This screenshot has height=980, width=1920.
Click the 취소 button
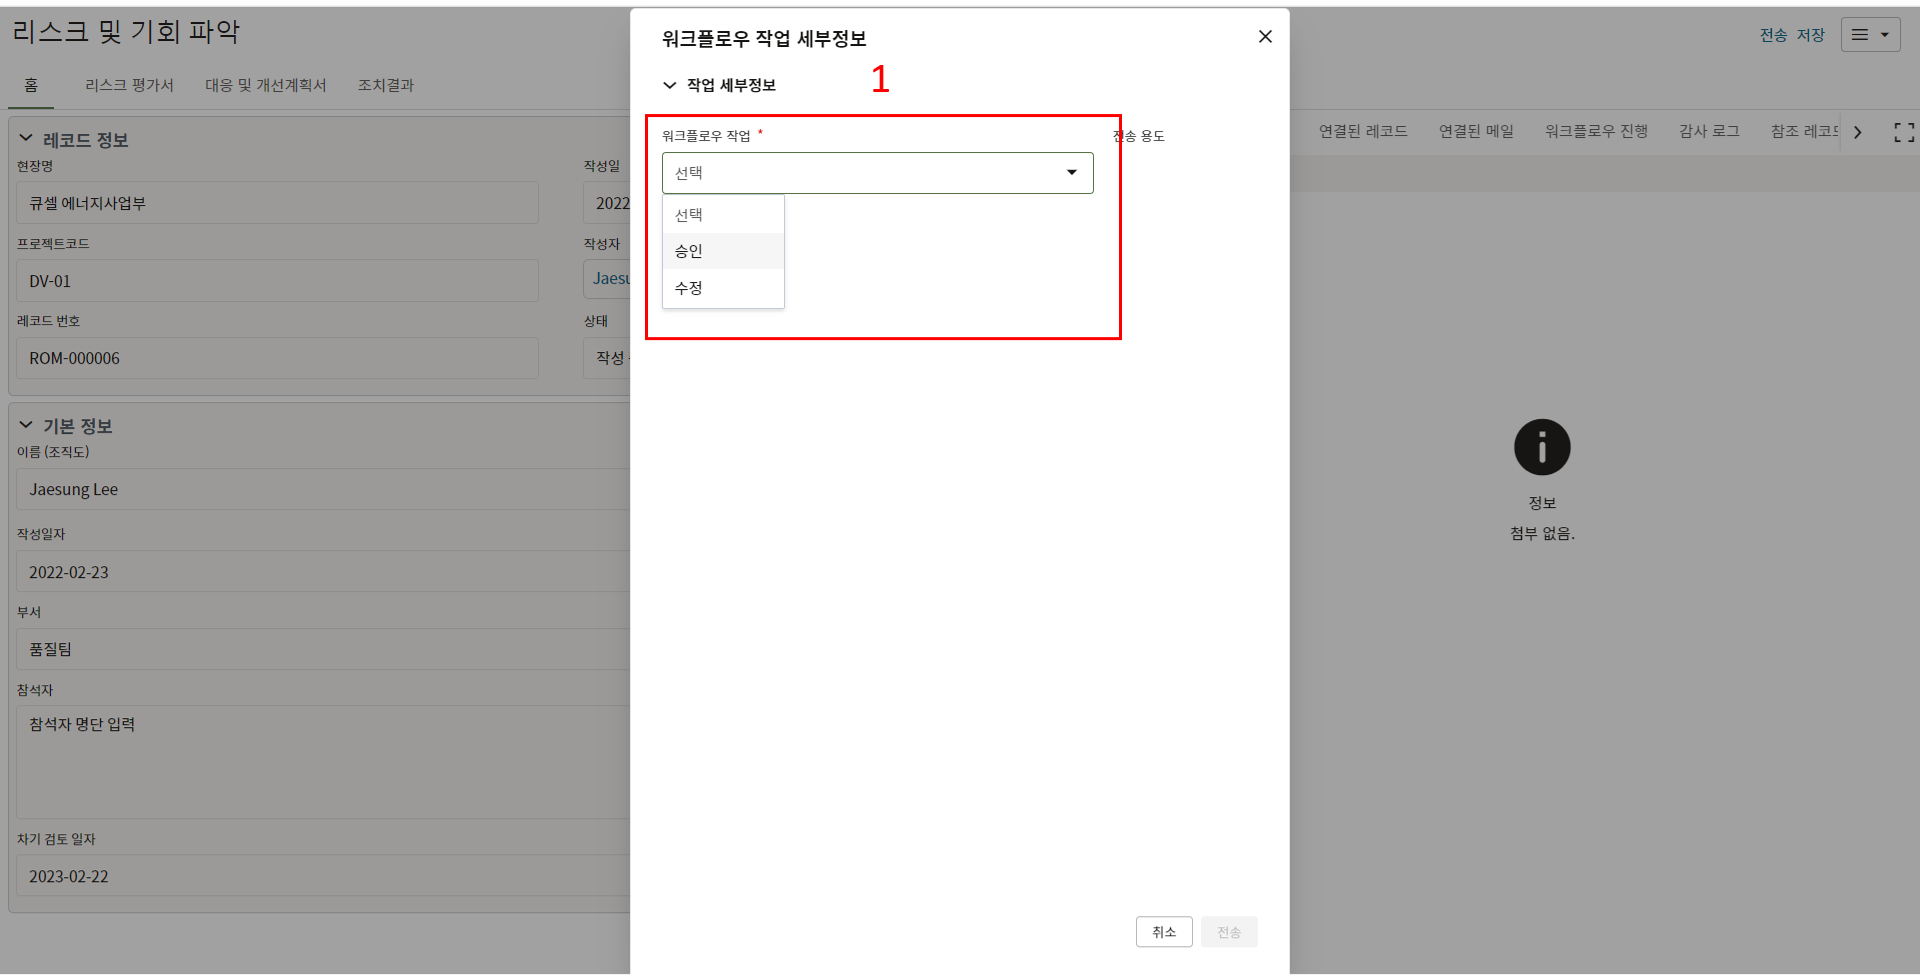1163,932
